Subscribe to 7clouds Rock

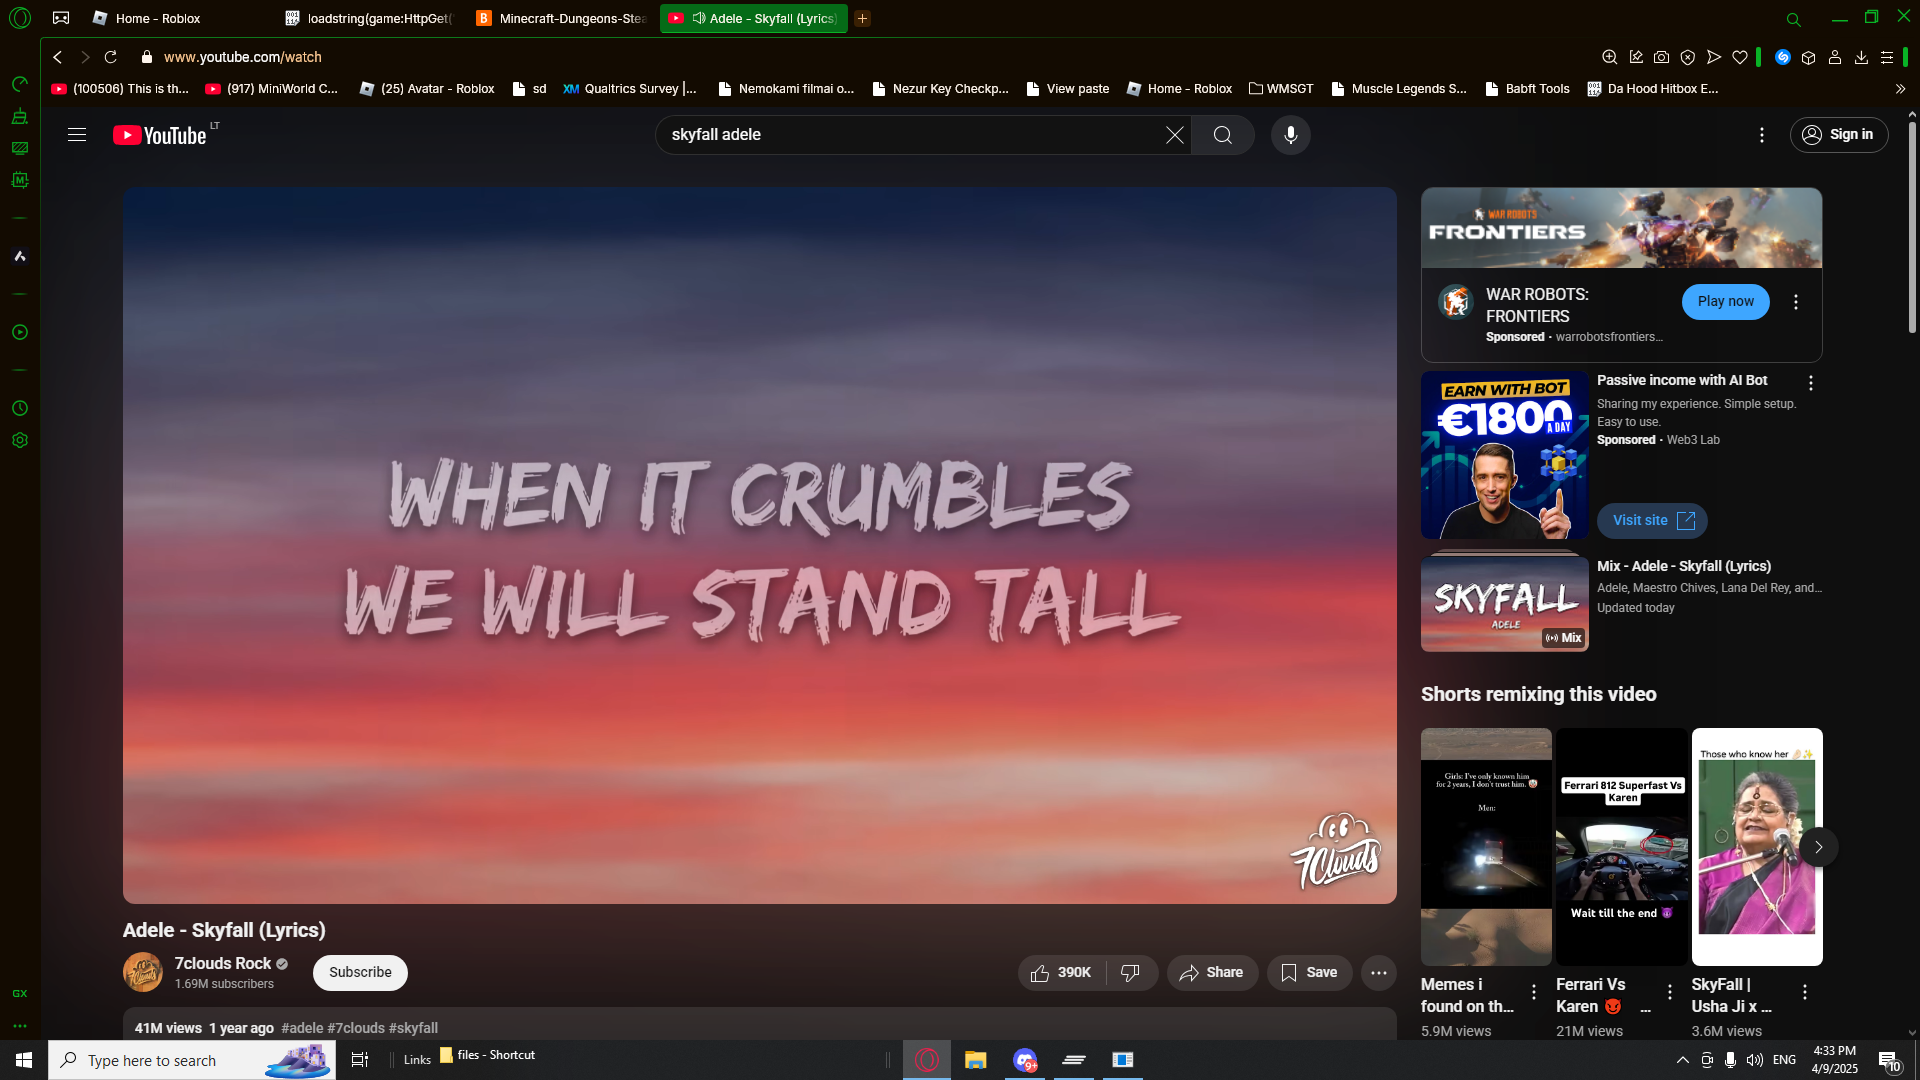360,973
